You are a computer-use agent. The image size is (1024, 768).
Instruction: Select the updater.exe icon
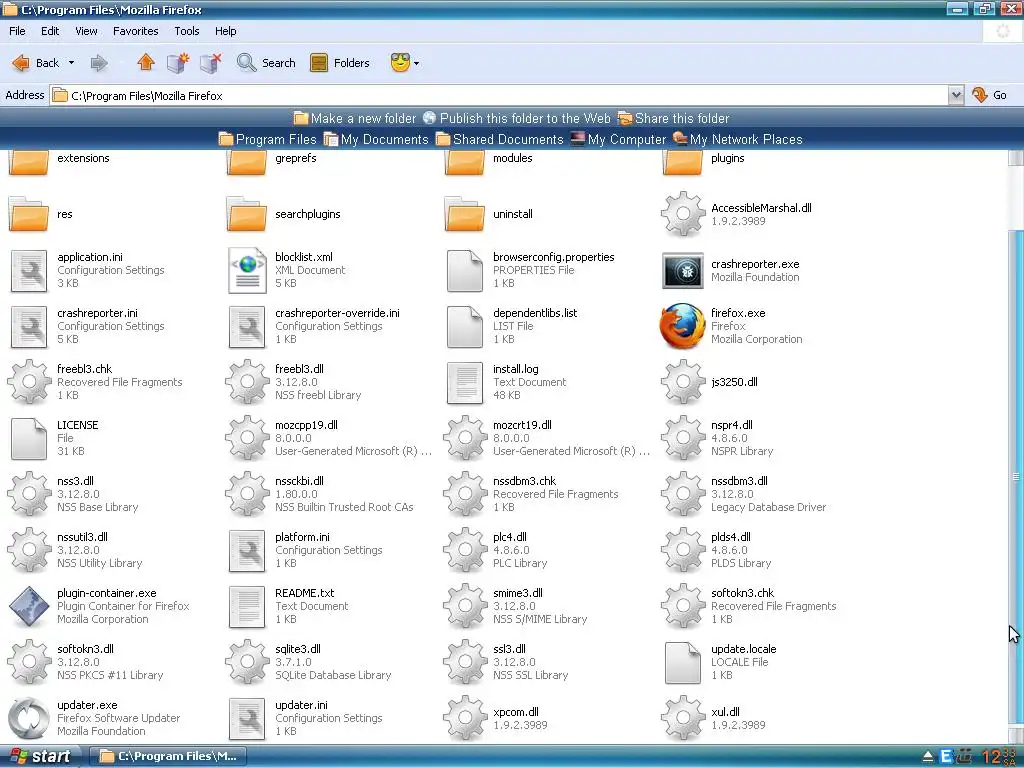tap(29, 718)
